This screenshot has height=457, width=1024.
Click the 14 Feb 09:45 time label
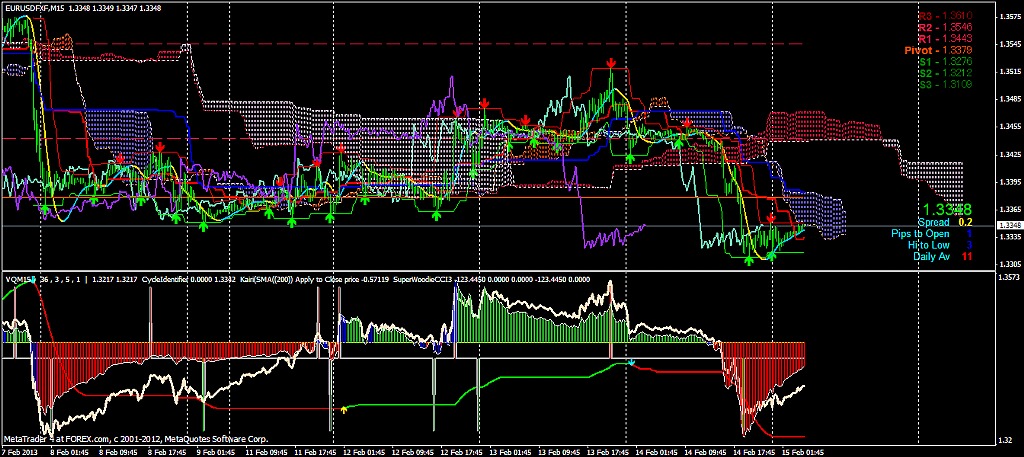(x=707, y=452)
